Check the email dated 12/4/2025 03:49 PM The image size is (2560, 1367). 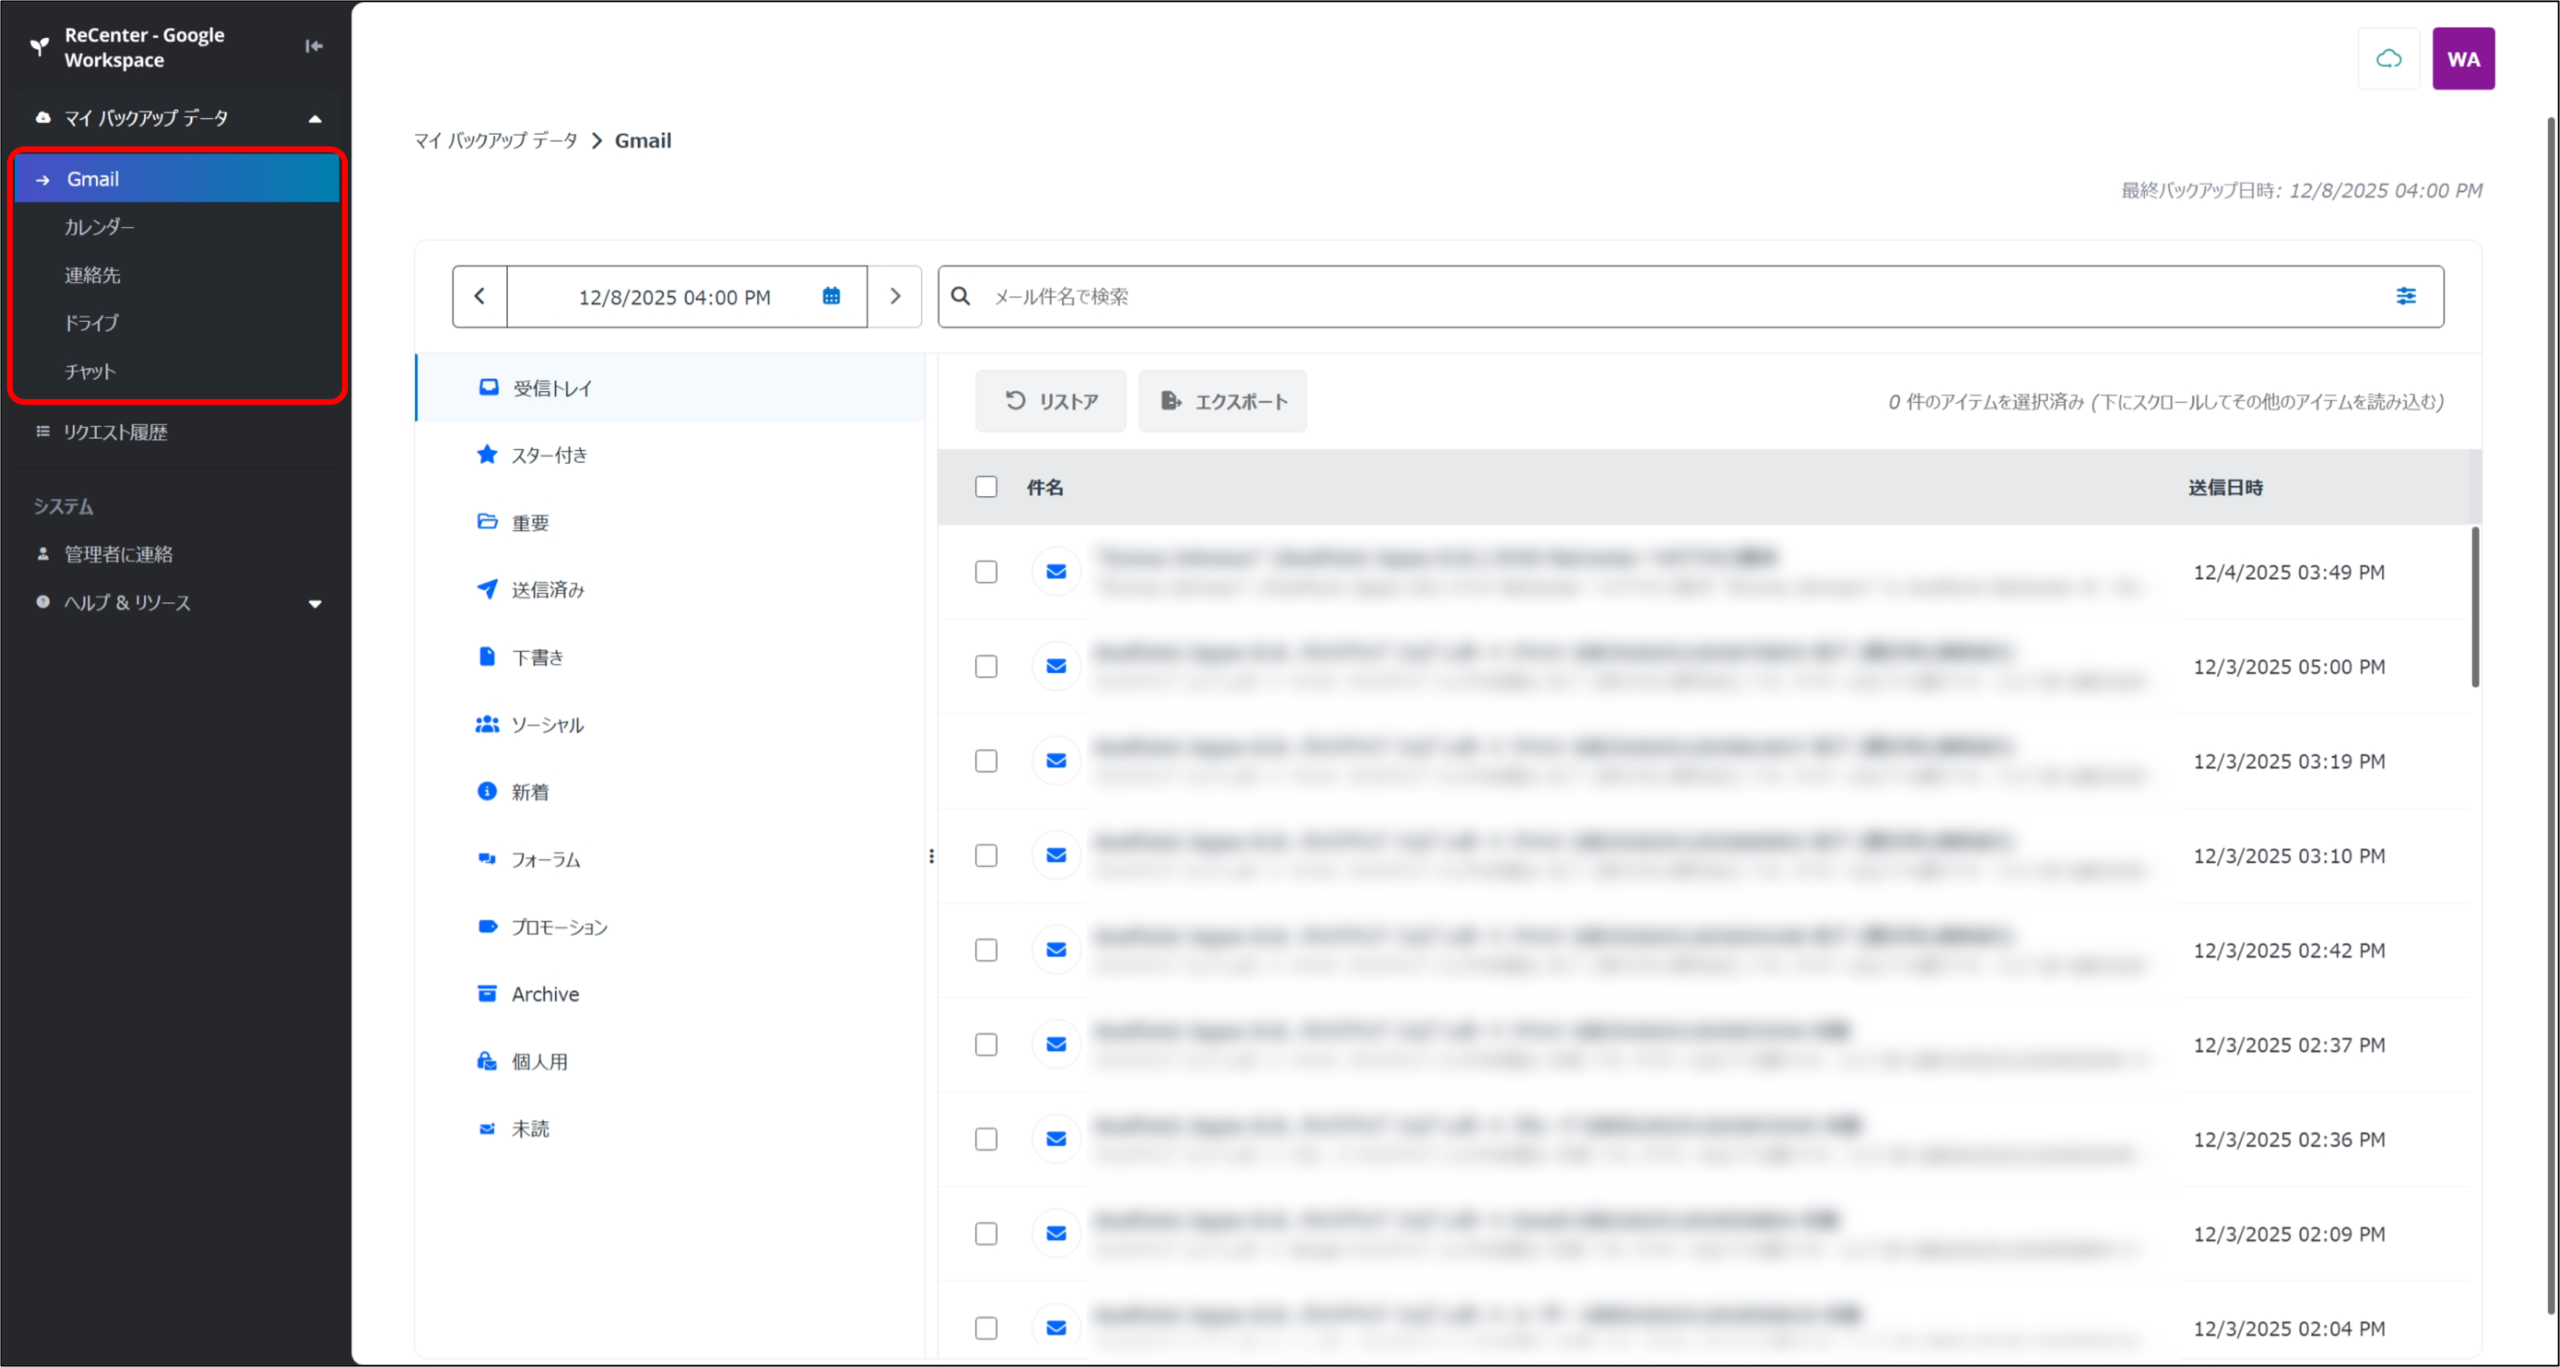[986, 572]
